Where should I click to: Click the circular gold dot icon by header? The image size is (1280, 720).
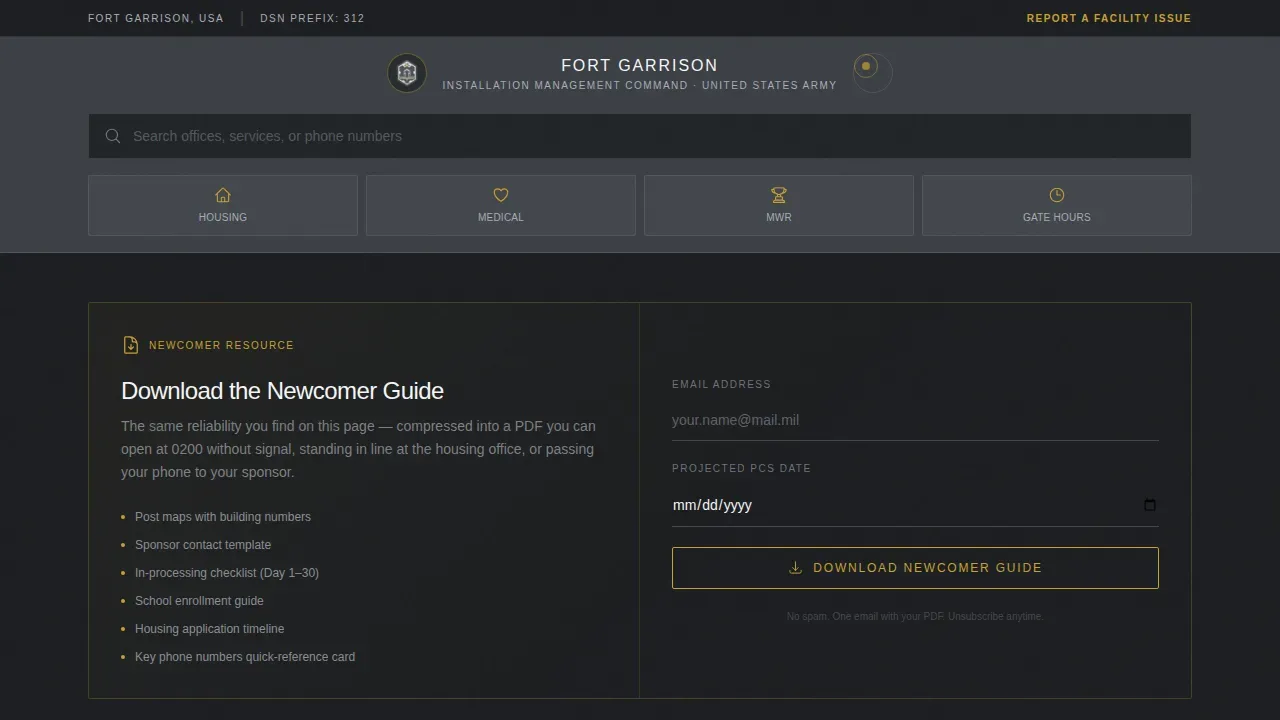point(866,67)
